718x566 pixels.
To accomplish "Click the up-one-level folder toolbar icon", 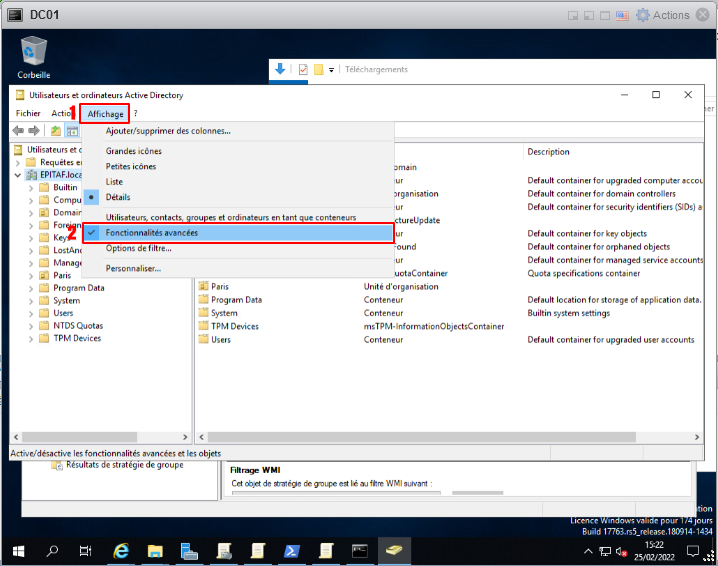I will (56, 131).
